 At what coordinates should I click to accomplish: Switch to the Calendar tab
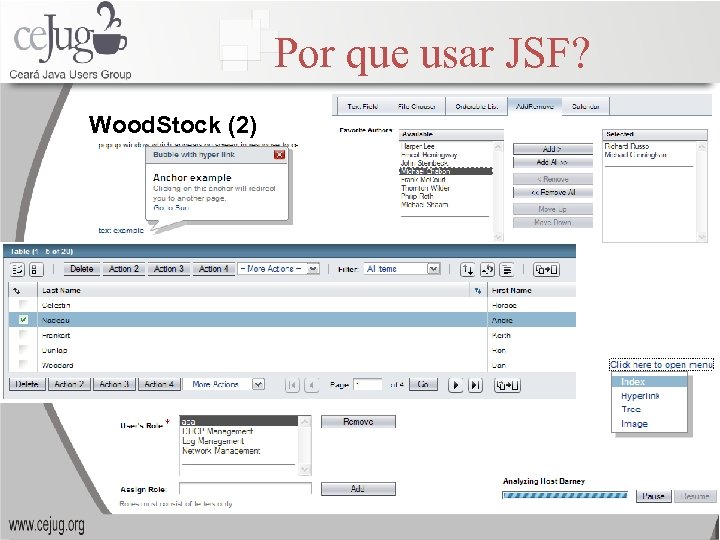pyautogui.click(x=585, y=107)
